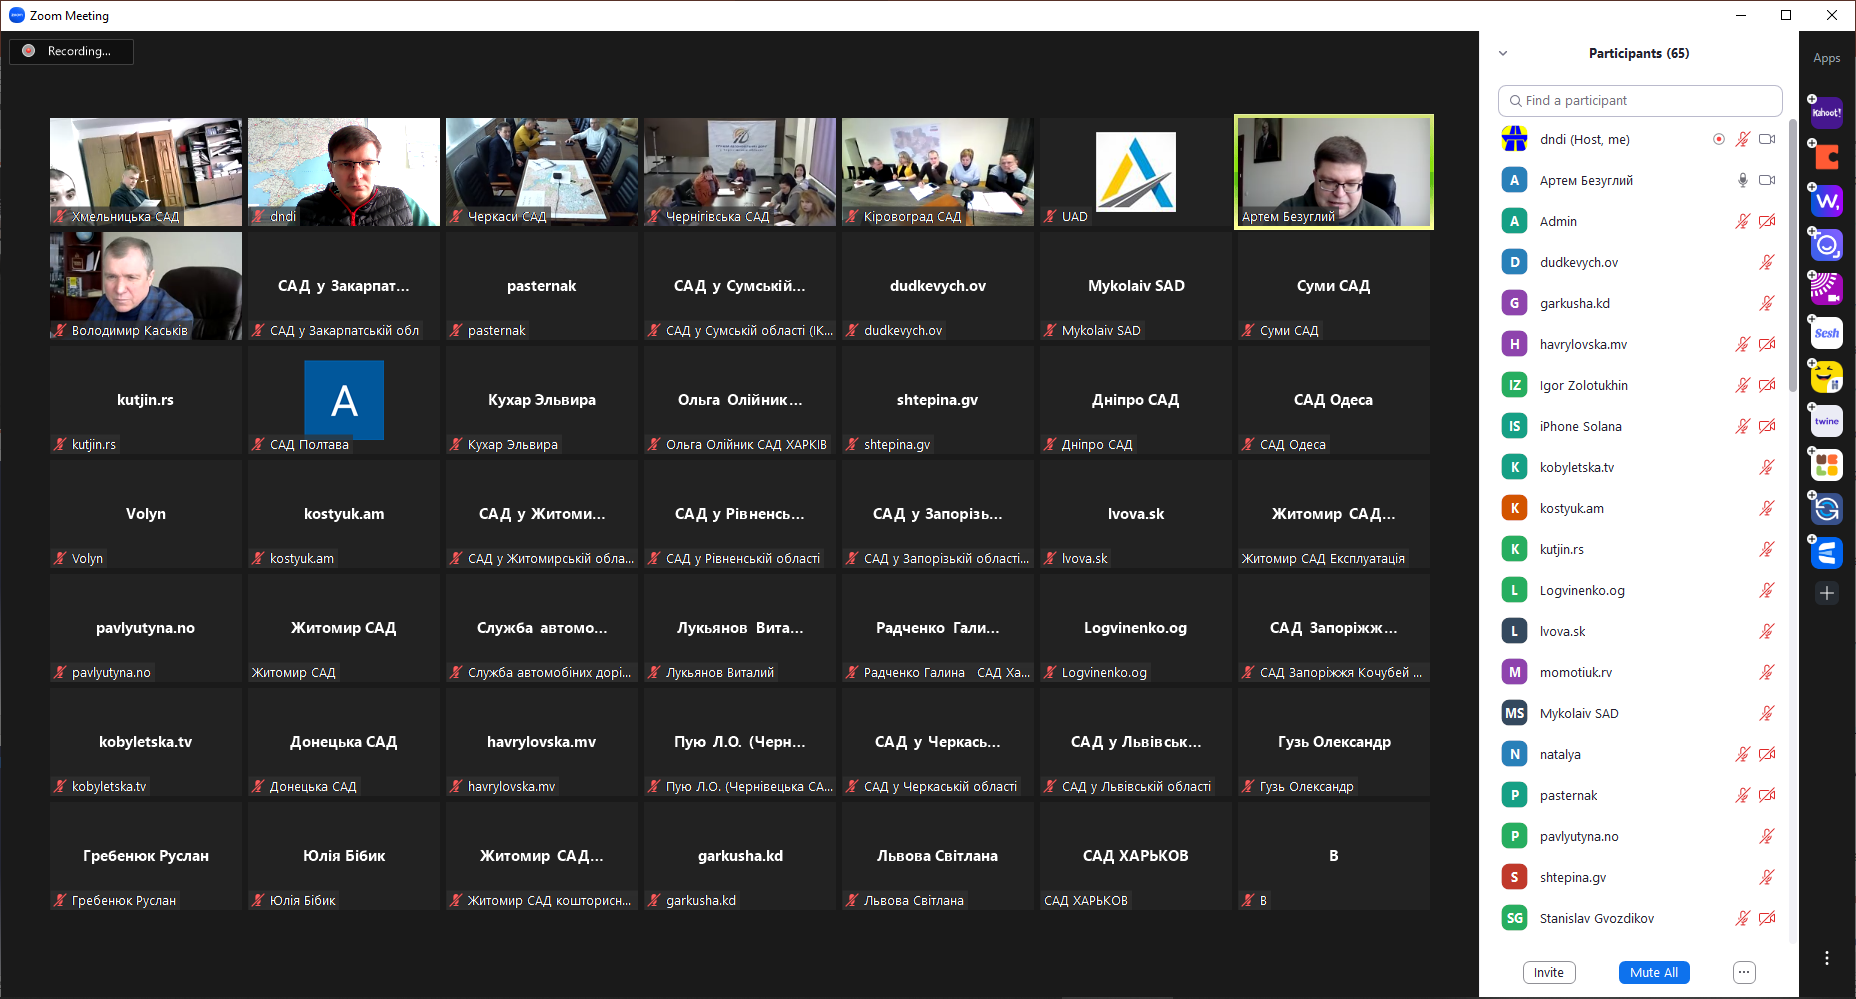This screenshot has height=999, width=1856.
Task: Open the purple W app icon
Action: tap(1827, 201)
